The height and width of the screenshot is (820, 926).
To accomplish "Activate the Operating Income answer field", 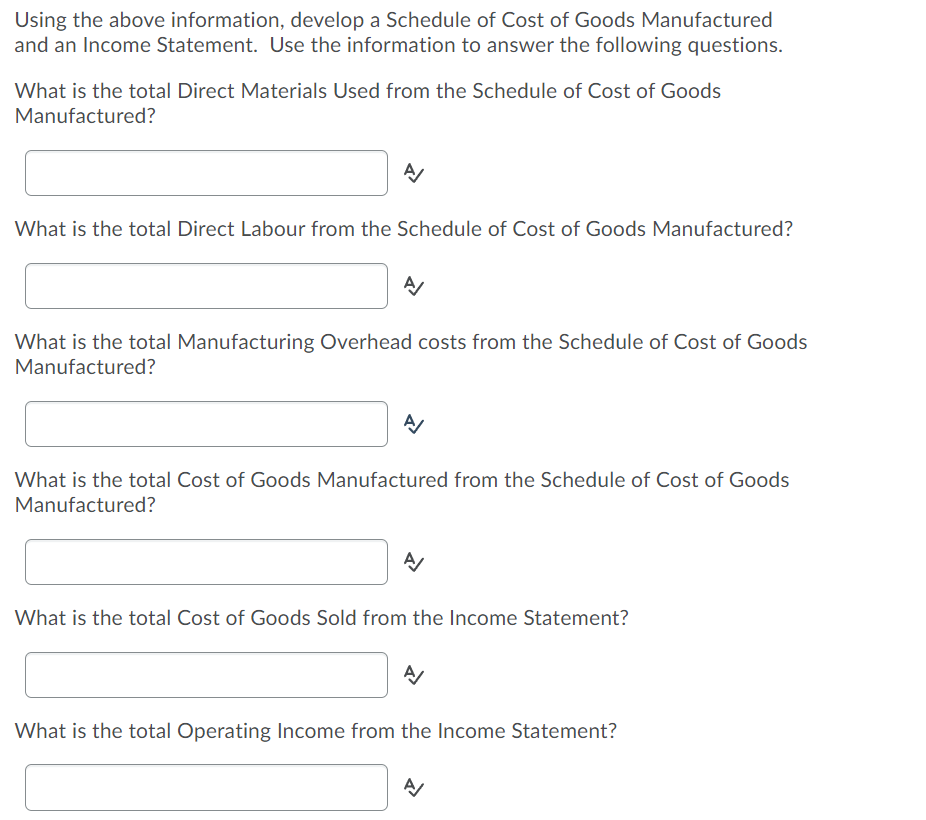I will click(x=206, y=788).
